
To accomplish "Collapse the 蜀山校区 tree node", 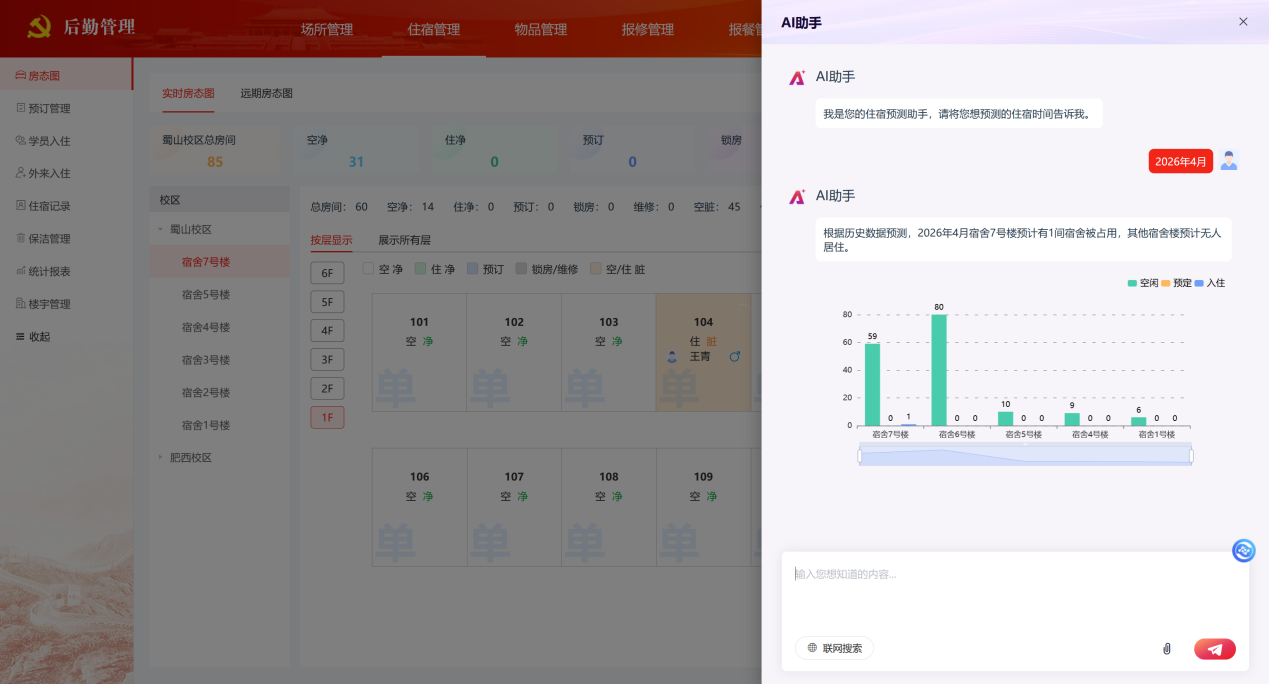I will [x=160, y=229].
